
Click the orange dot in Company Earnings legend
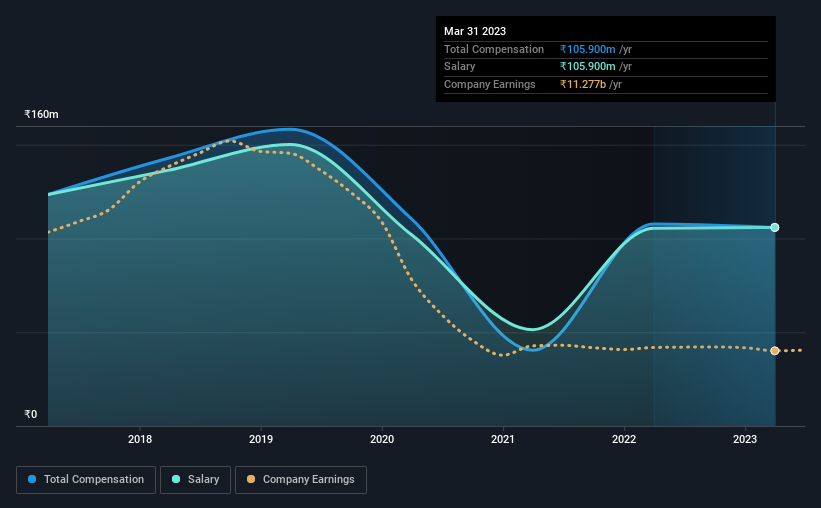point(251,479)
